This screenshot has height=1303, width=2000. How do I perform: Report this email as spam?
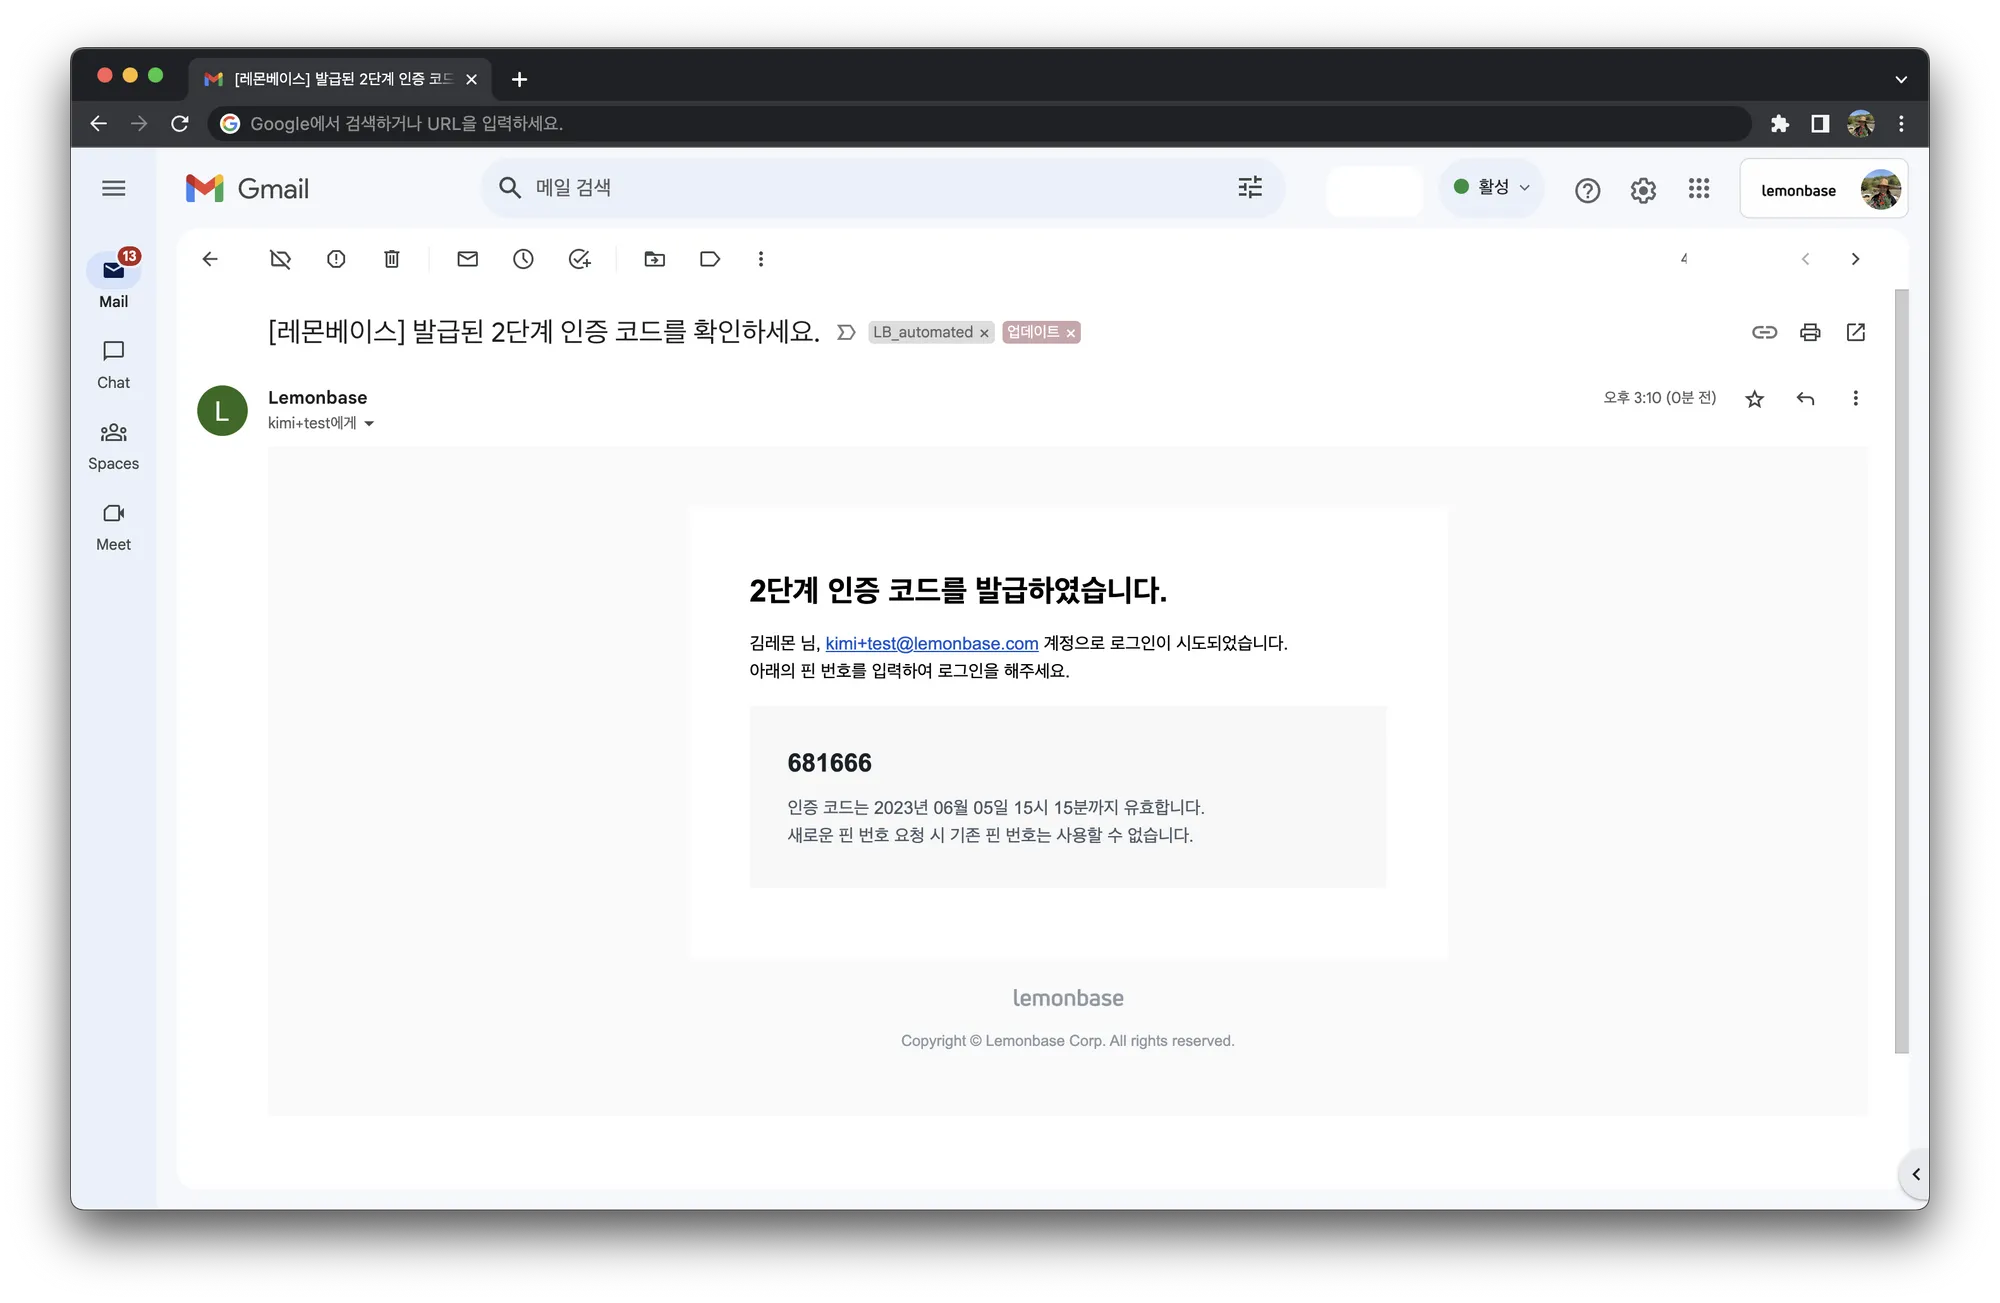coord(336,259)
